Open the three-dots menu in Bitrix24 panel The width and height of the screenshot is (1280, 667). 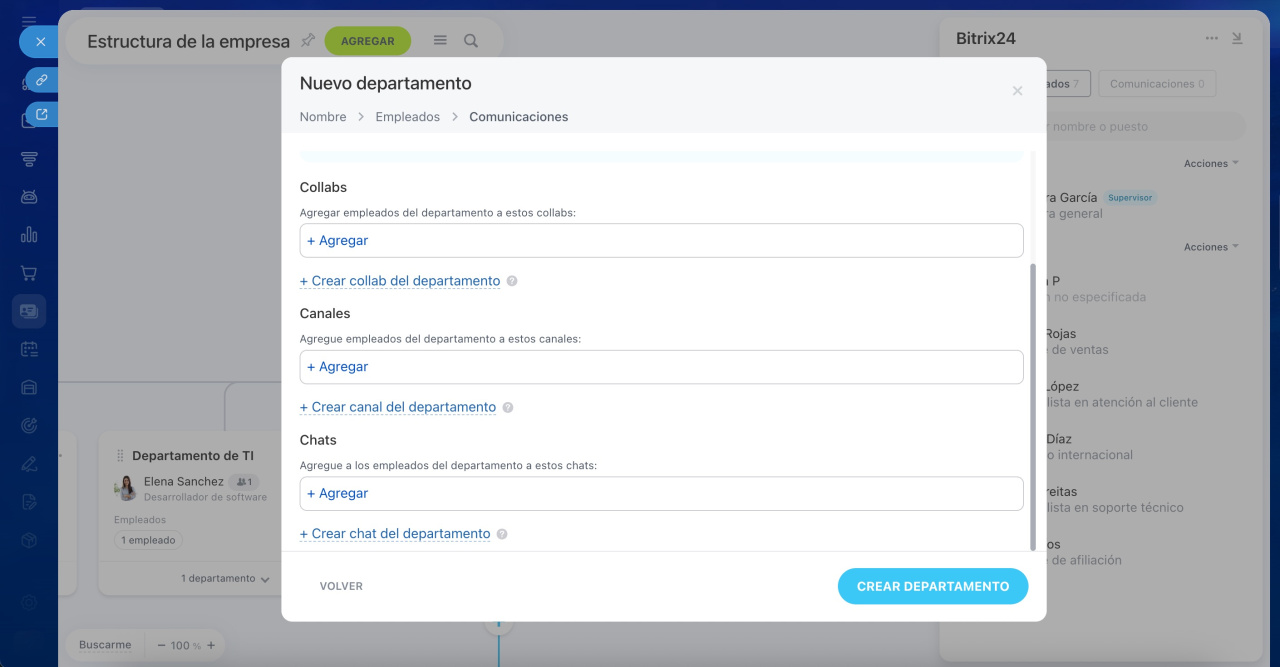(x=1212, y=39)
